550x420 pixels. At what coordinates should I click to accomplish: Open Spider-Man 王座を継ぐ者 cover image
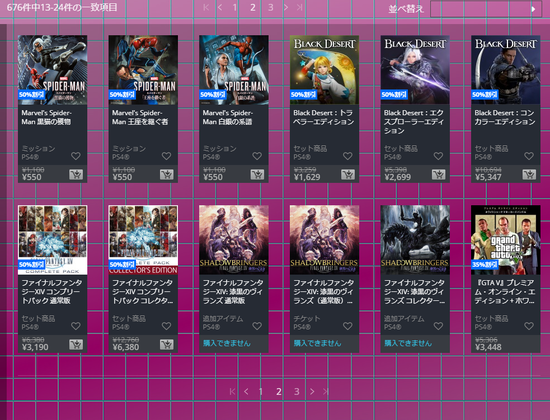tap(143, 69)
